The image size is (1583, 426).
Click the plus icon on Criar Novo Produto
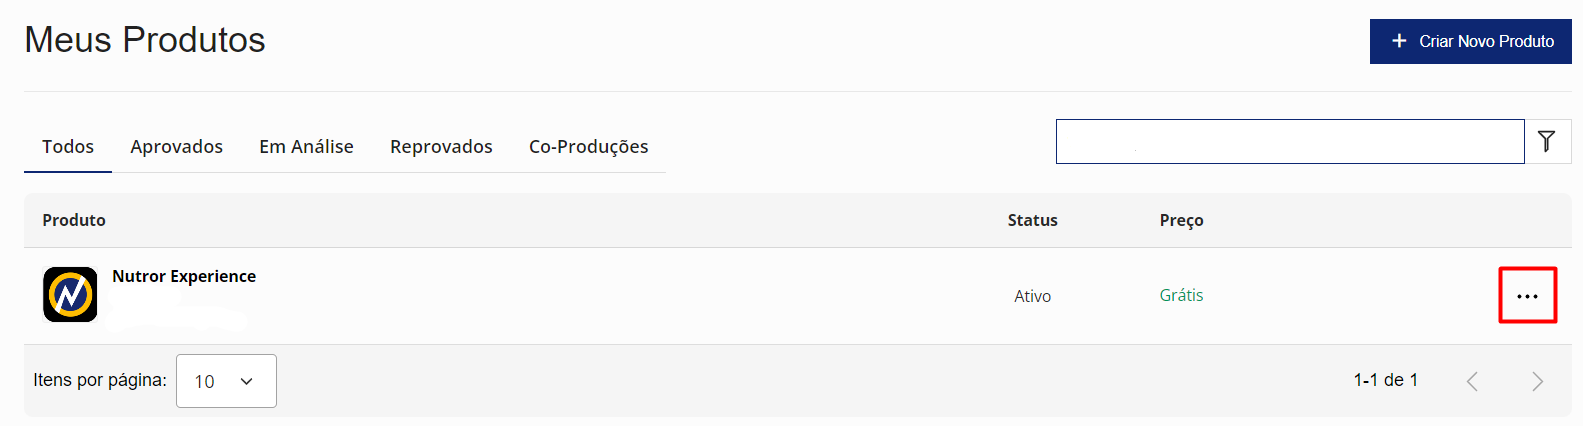click(x=1399, y=41)
